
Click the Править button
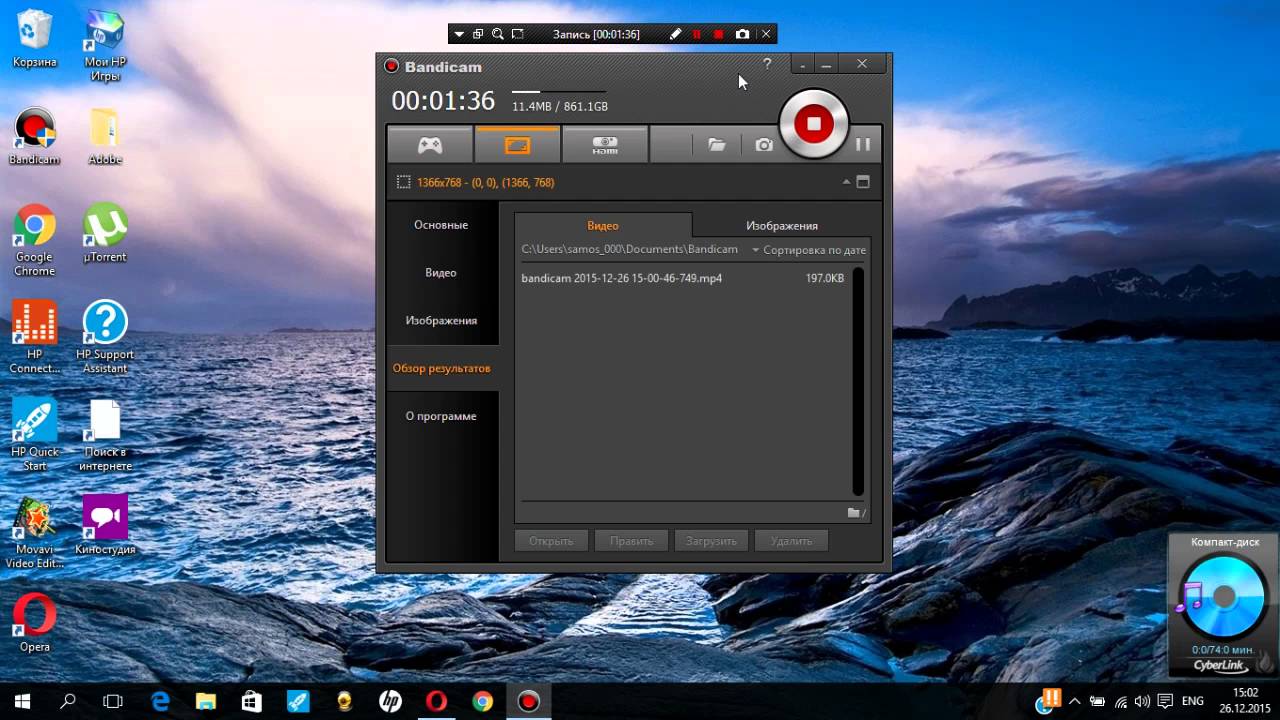[x=631, y=541]
